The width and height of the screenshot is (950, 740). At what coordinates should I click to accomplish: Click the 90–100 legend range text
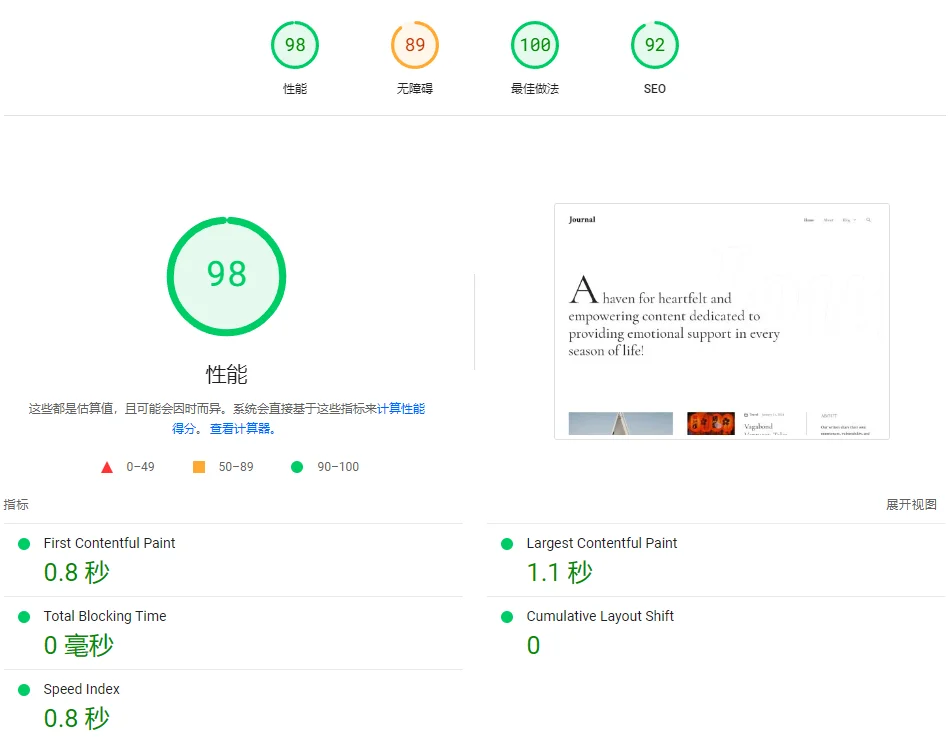coord(338,467)
